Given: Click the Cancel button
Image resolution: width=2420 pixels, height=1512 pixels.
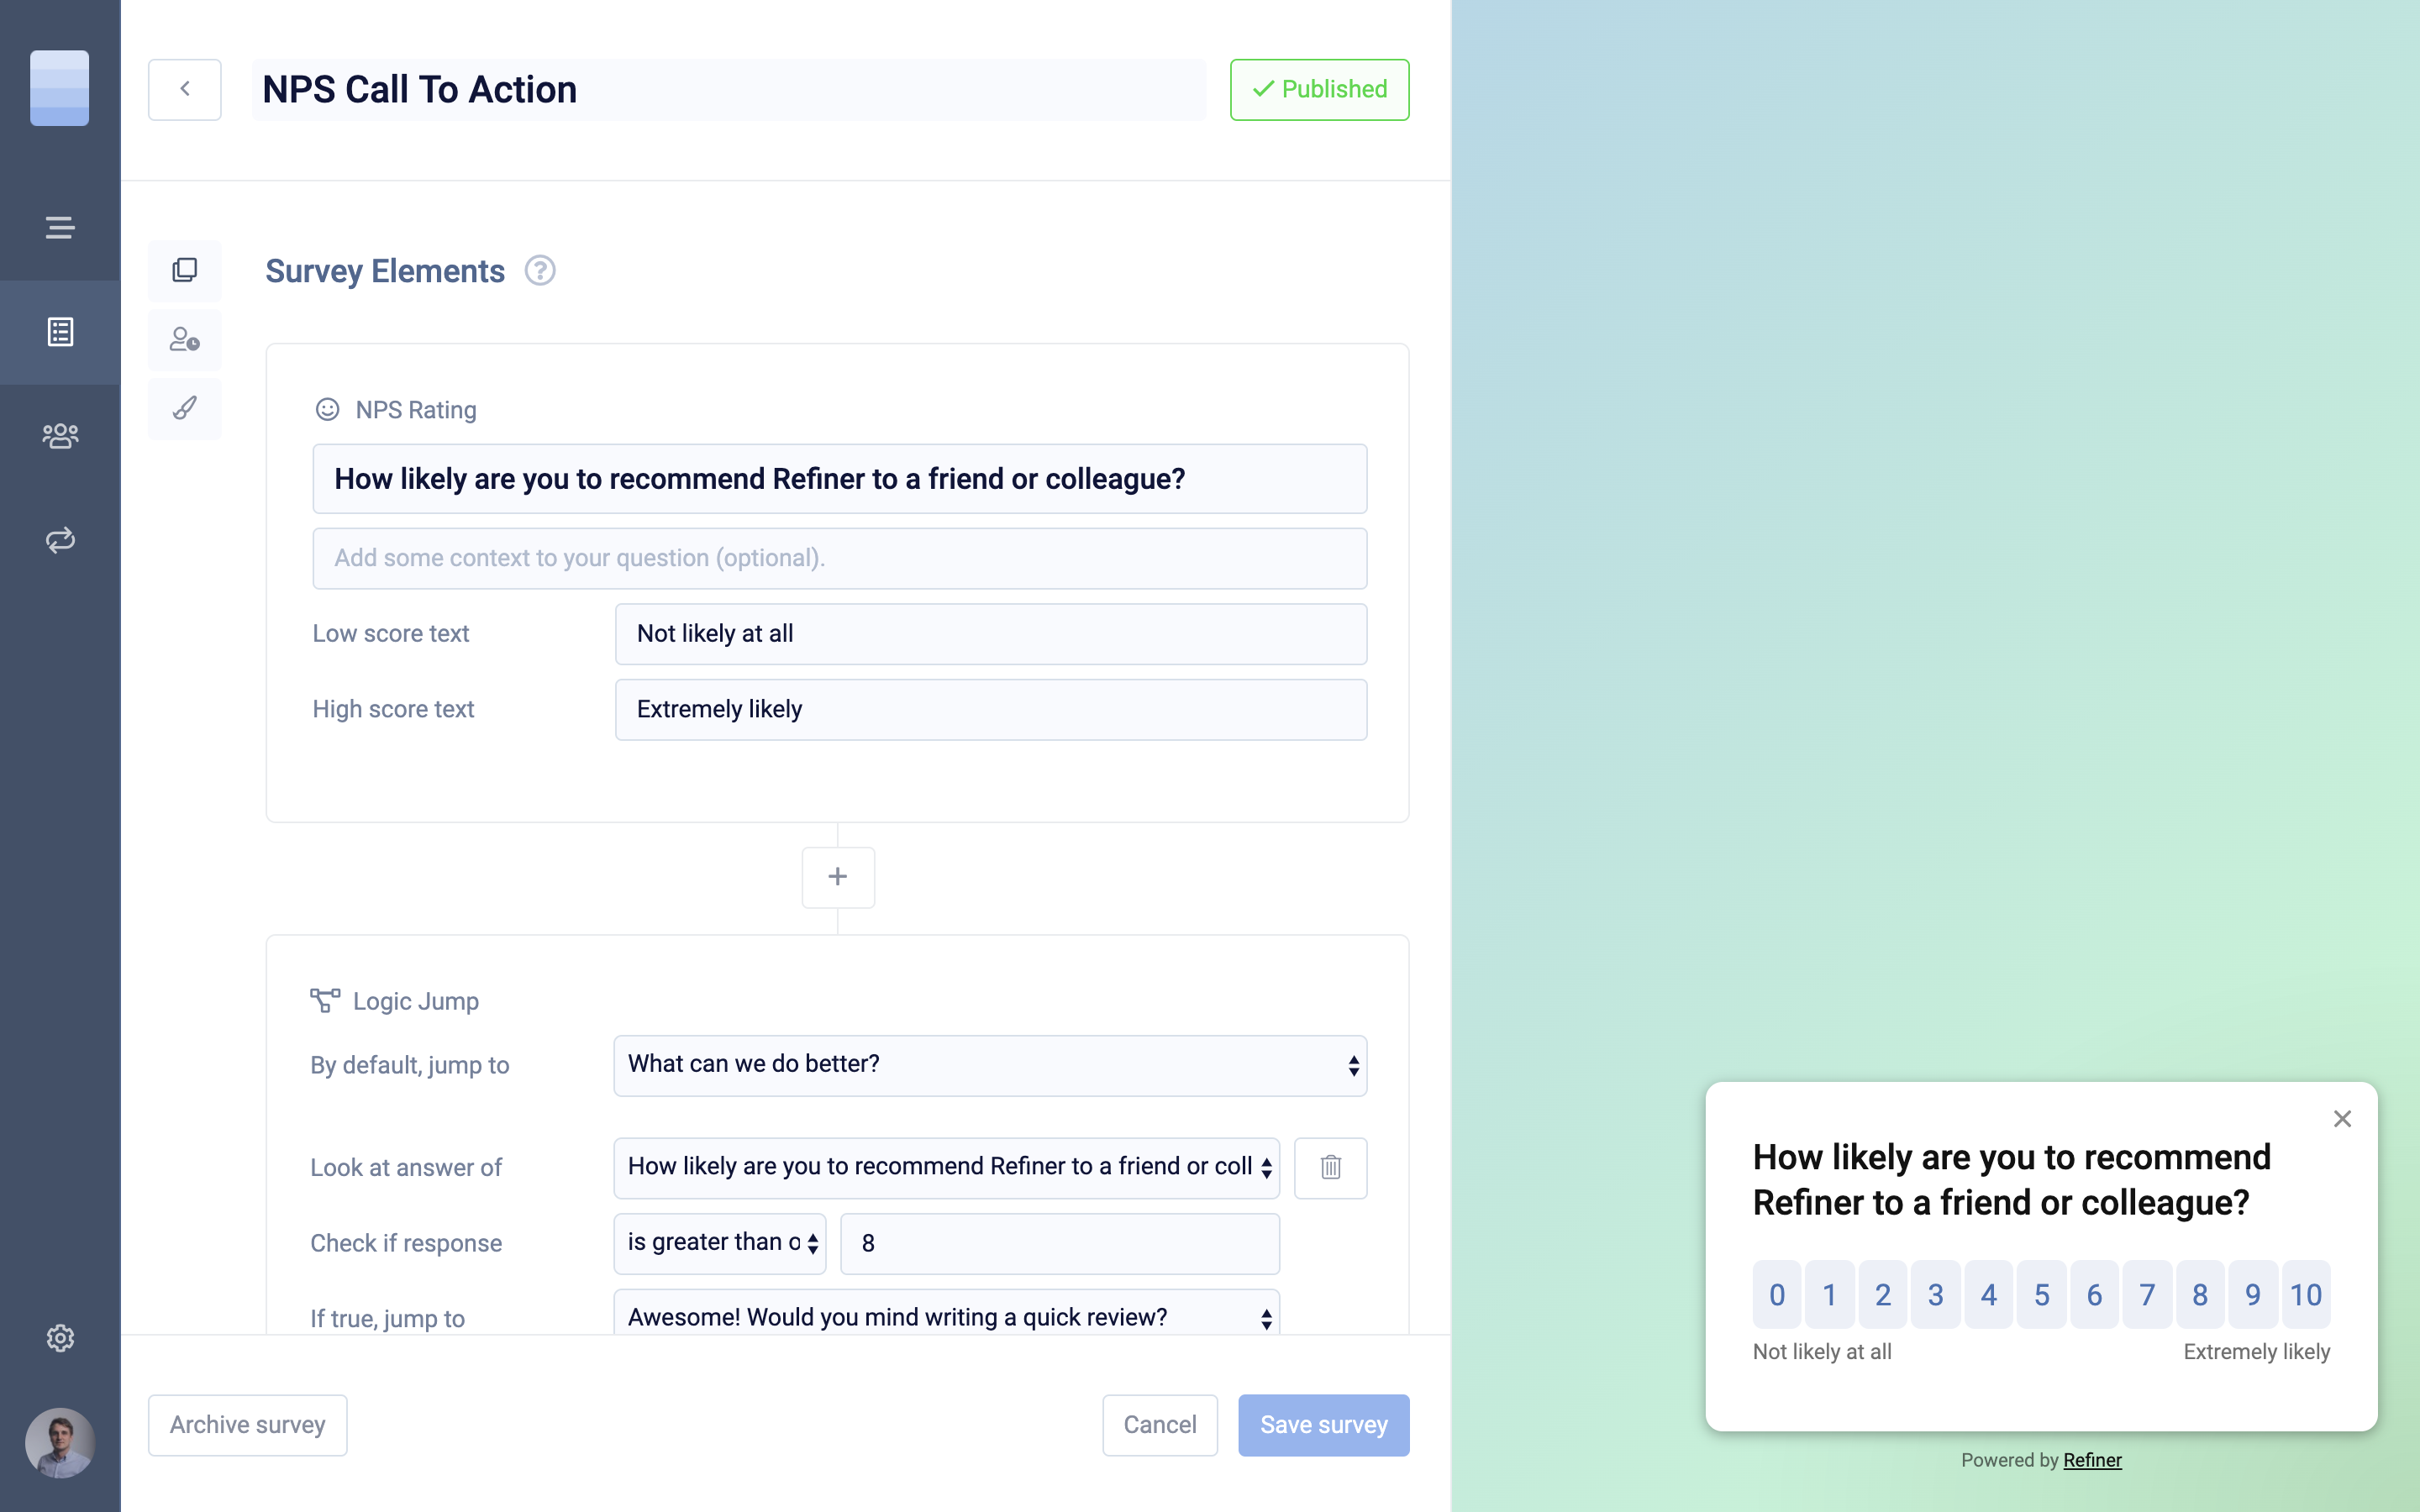Looking at the screenshot, I should pos(1160,1425).
